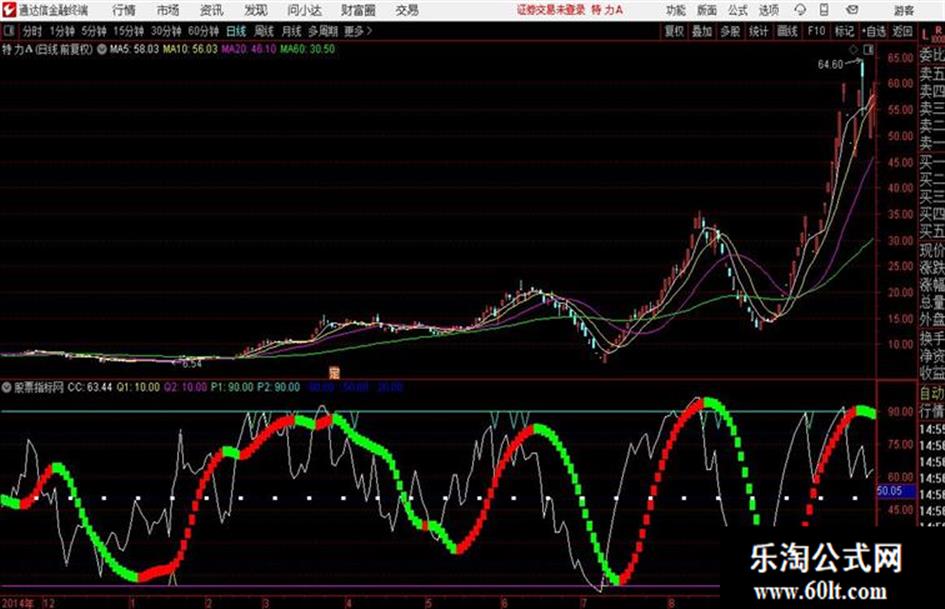
Task: Open the 资讯 menu
Action: [211, 10]
